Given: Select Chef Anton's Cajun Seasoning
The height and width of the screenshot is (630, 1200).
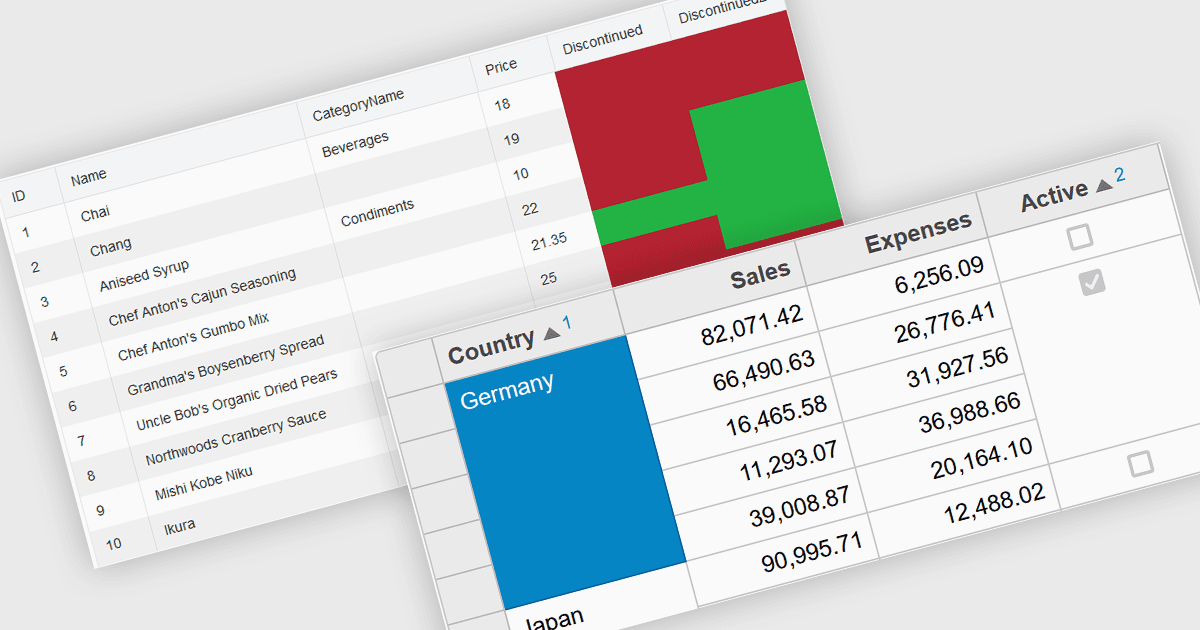Looking at the screenshot, I should pyautogui.click(x=202, y=298).
